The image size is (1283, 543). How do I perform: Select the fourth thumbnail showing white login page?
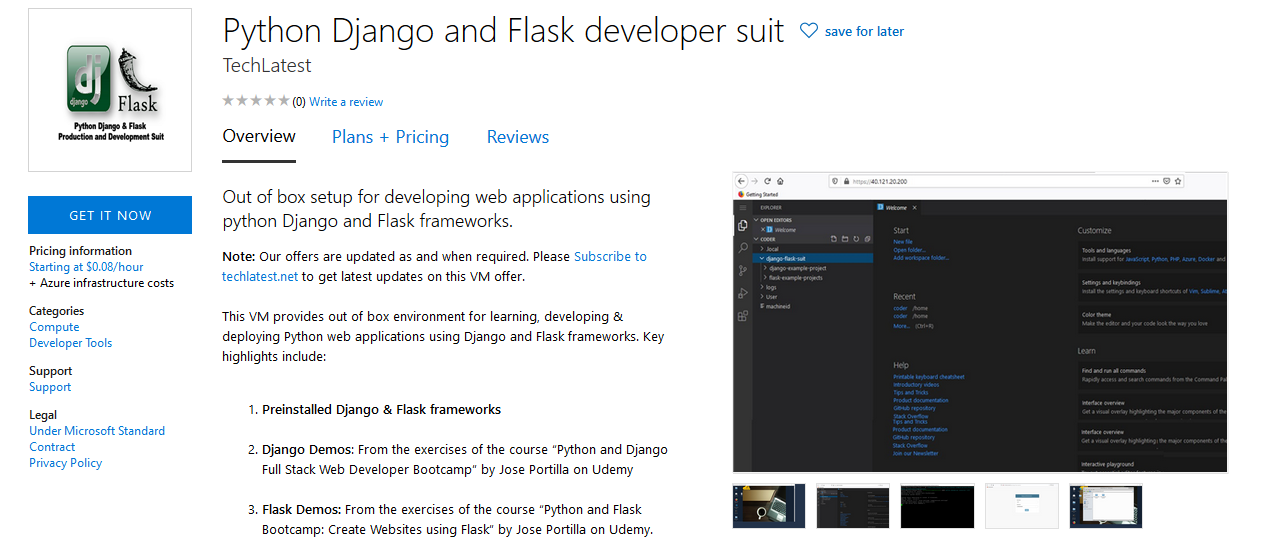[x=1021, y=506]
